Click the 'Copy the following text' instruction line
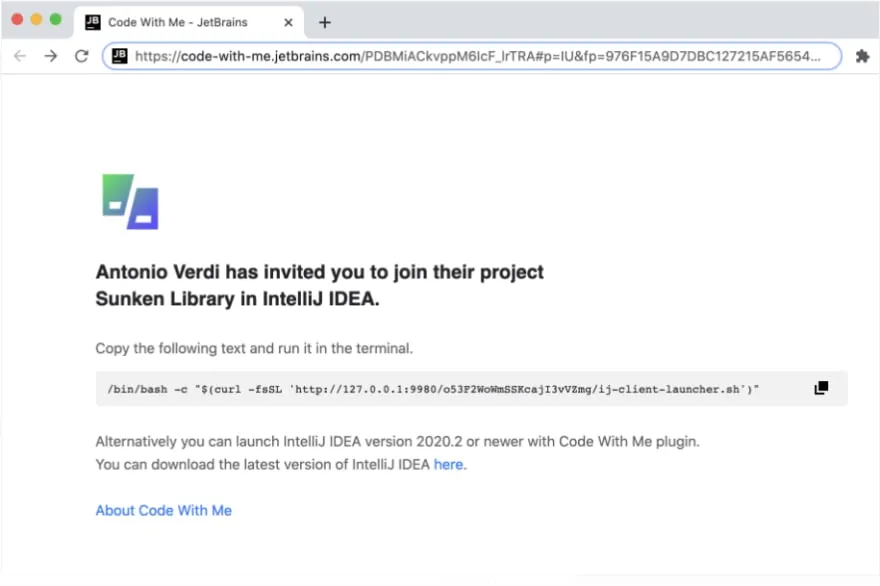The width and height of the screenshot is (880, 586). pos(254,348)
